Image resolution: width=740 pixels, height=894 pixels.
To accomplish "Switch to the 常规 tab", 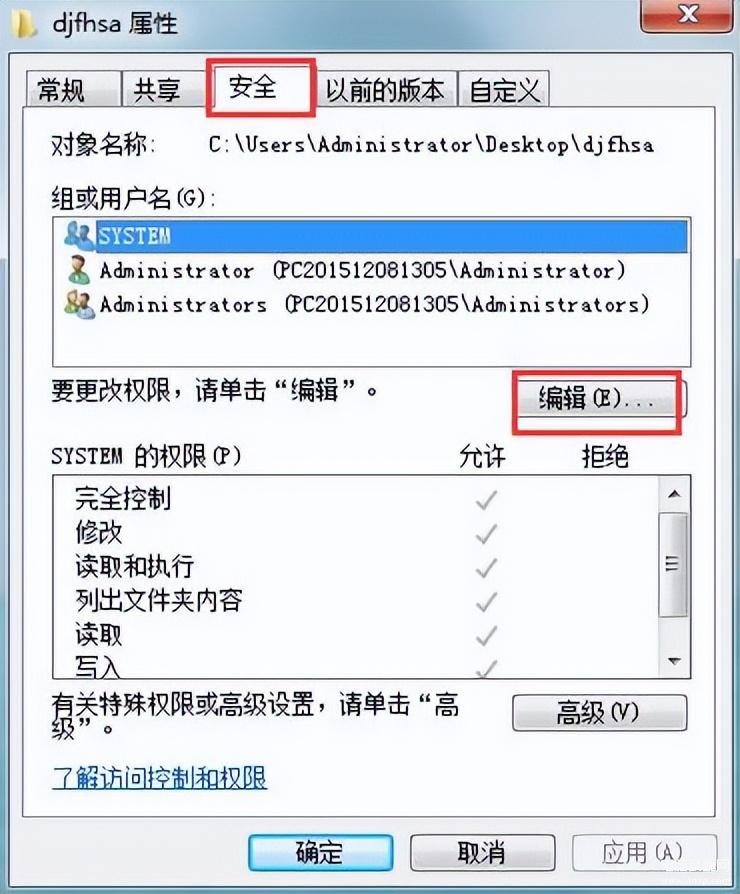I will tap(74, 89).
